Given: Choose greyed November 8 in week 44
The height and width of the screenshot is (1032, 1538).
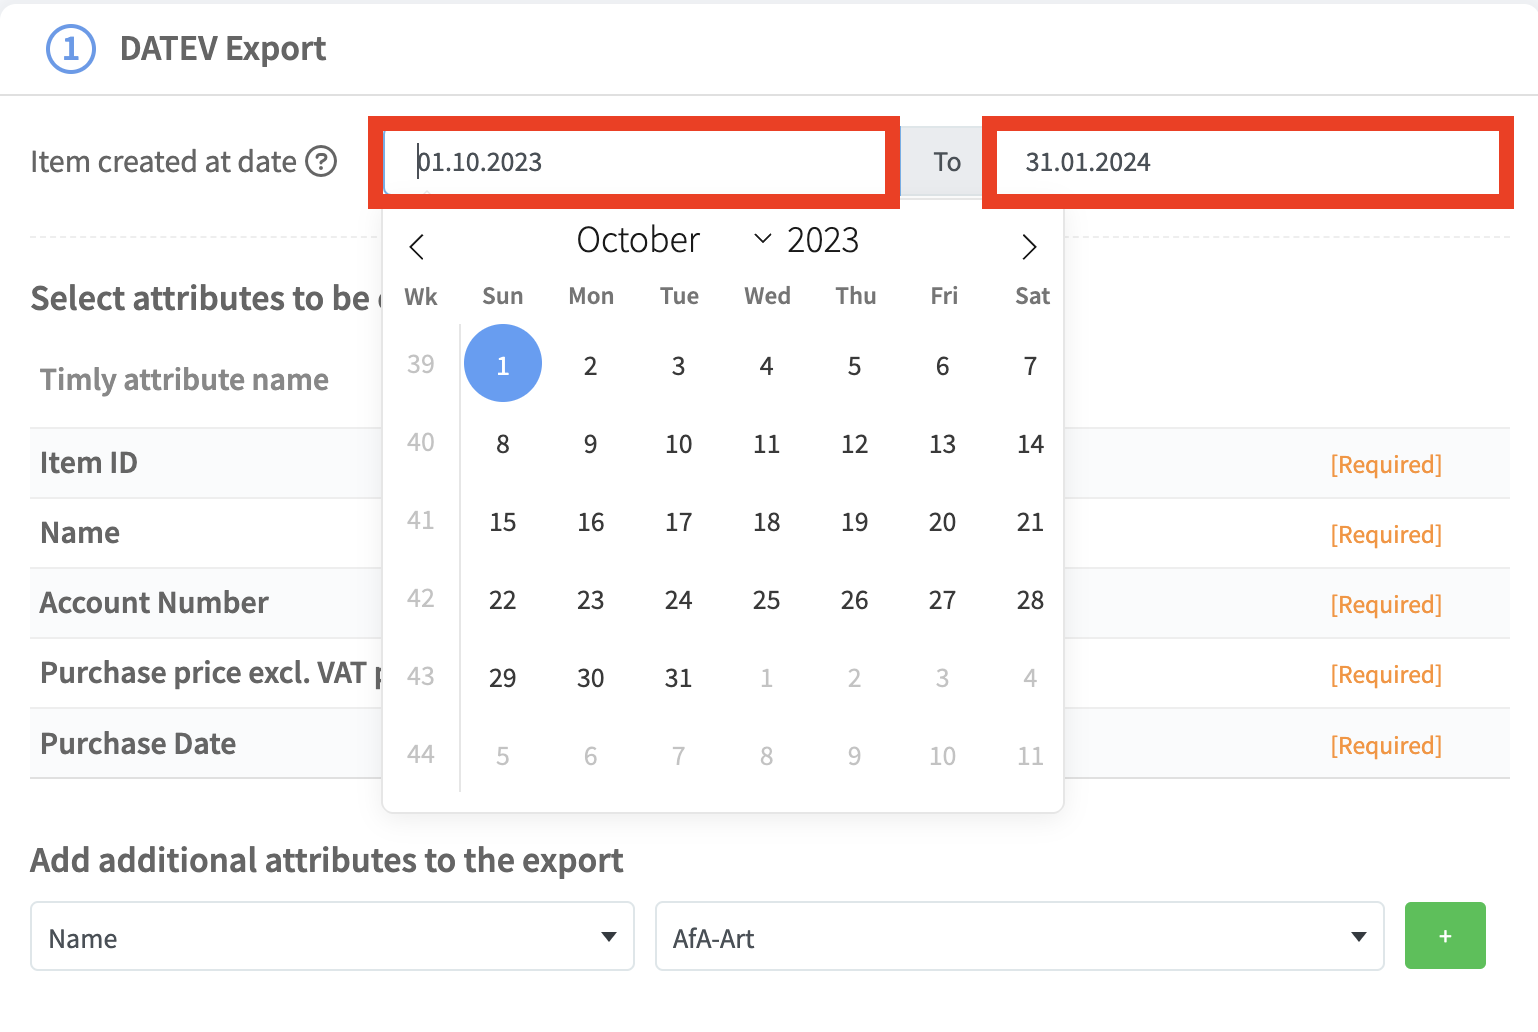Looking at the screenshot, I should click(767, 756).
